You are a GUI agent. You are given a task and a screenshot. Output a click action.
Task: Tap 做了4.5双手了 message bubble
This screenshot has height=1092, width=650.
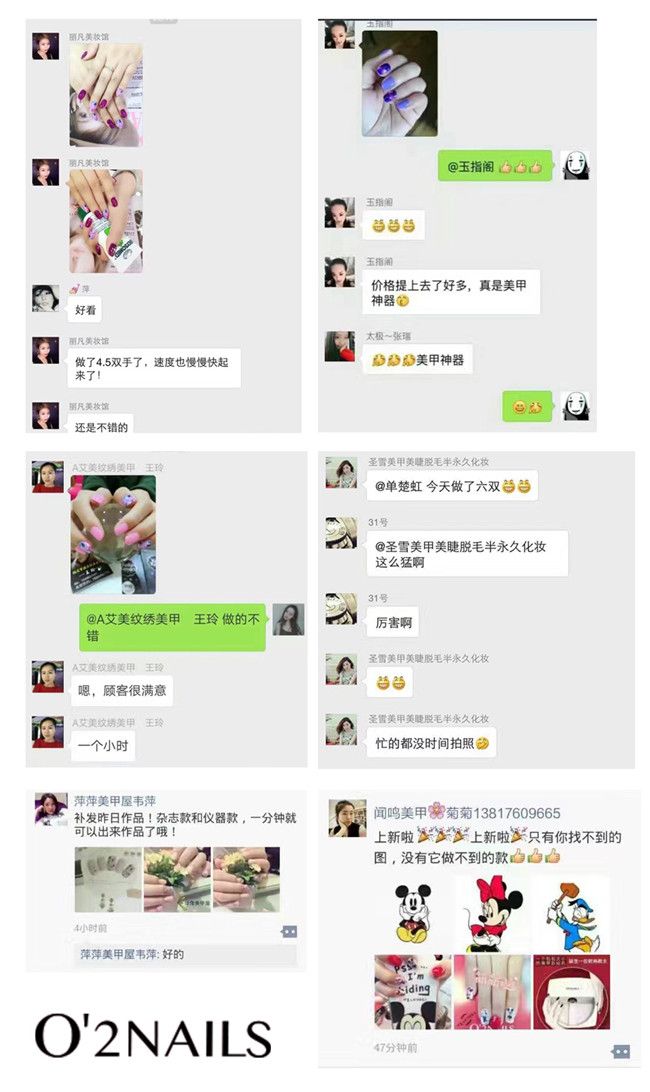154,368
